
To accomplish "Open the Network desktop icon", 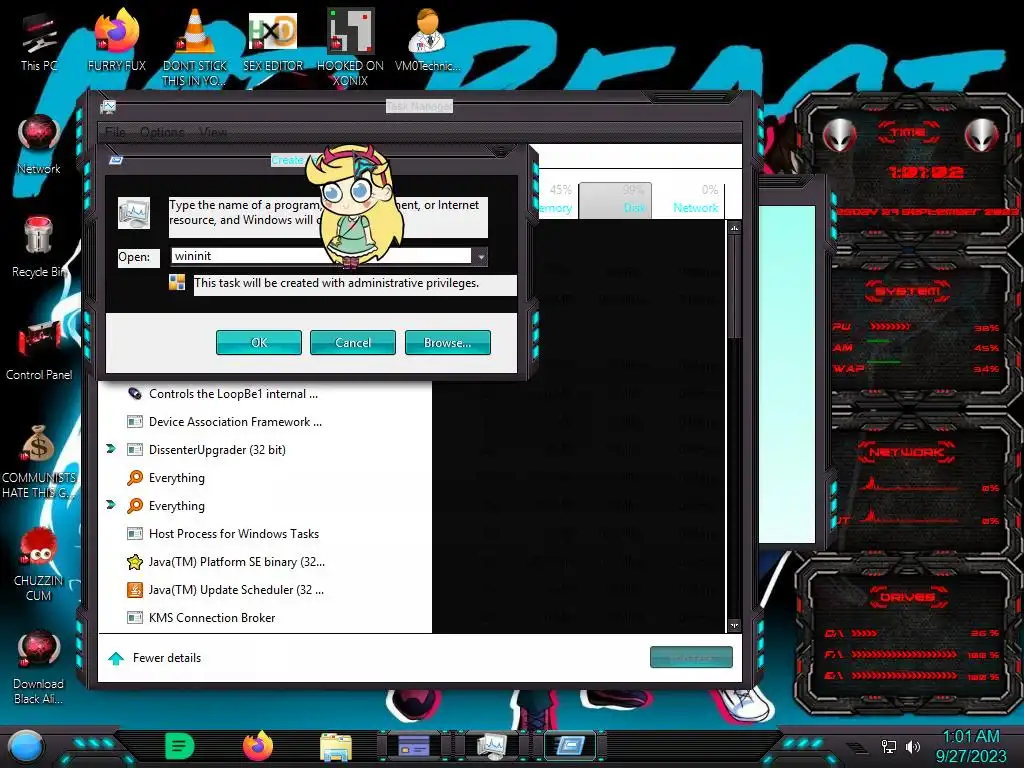I will [39, 145].
